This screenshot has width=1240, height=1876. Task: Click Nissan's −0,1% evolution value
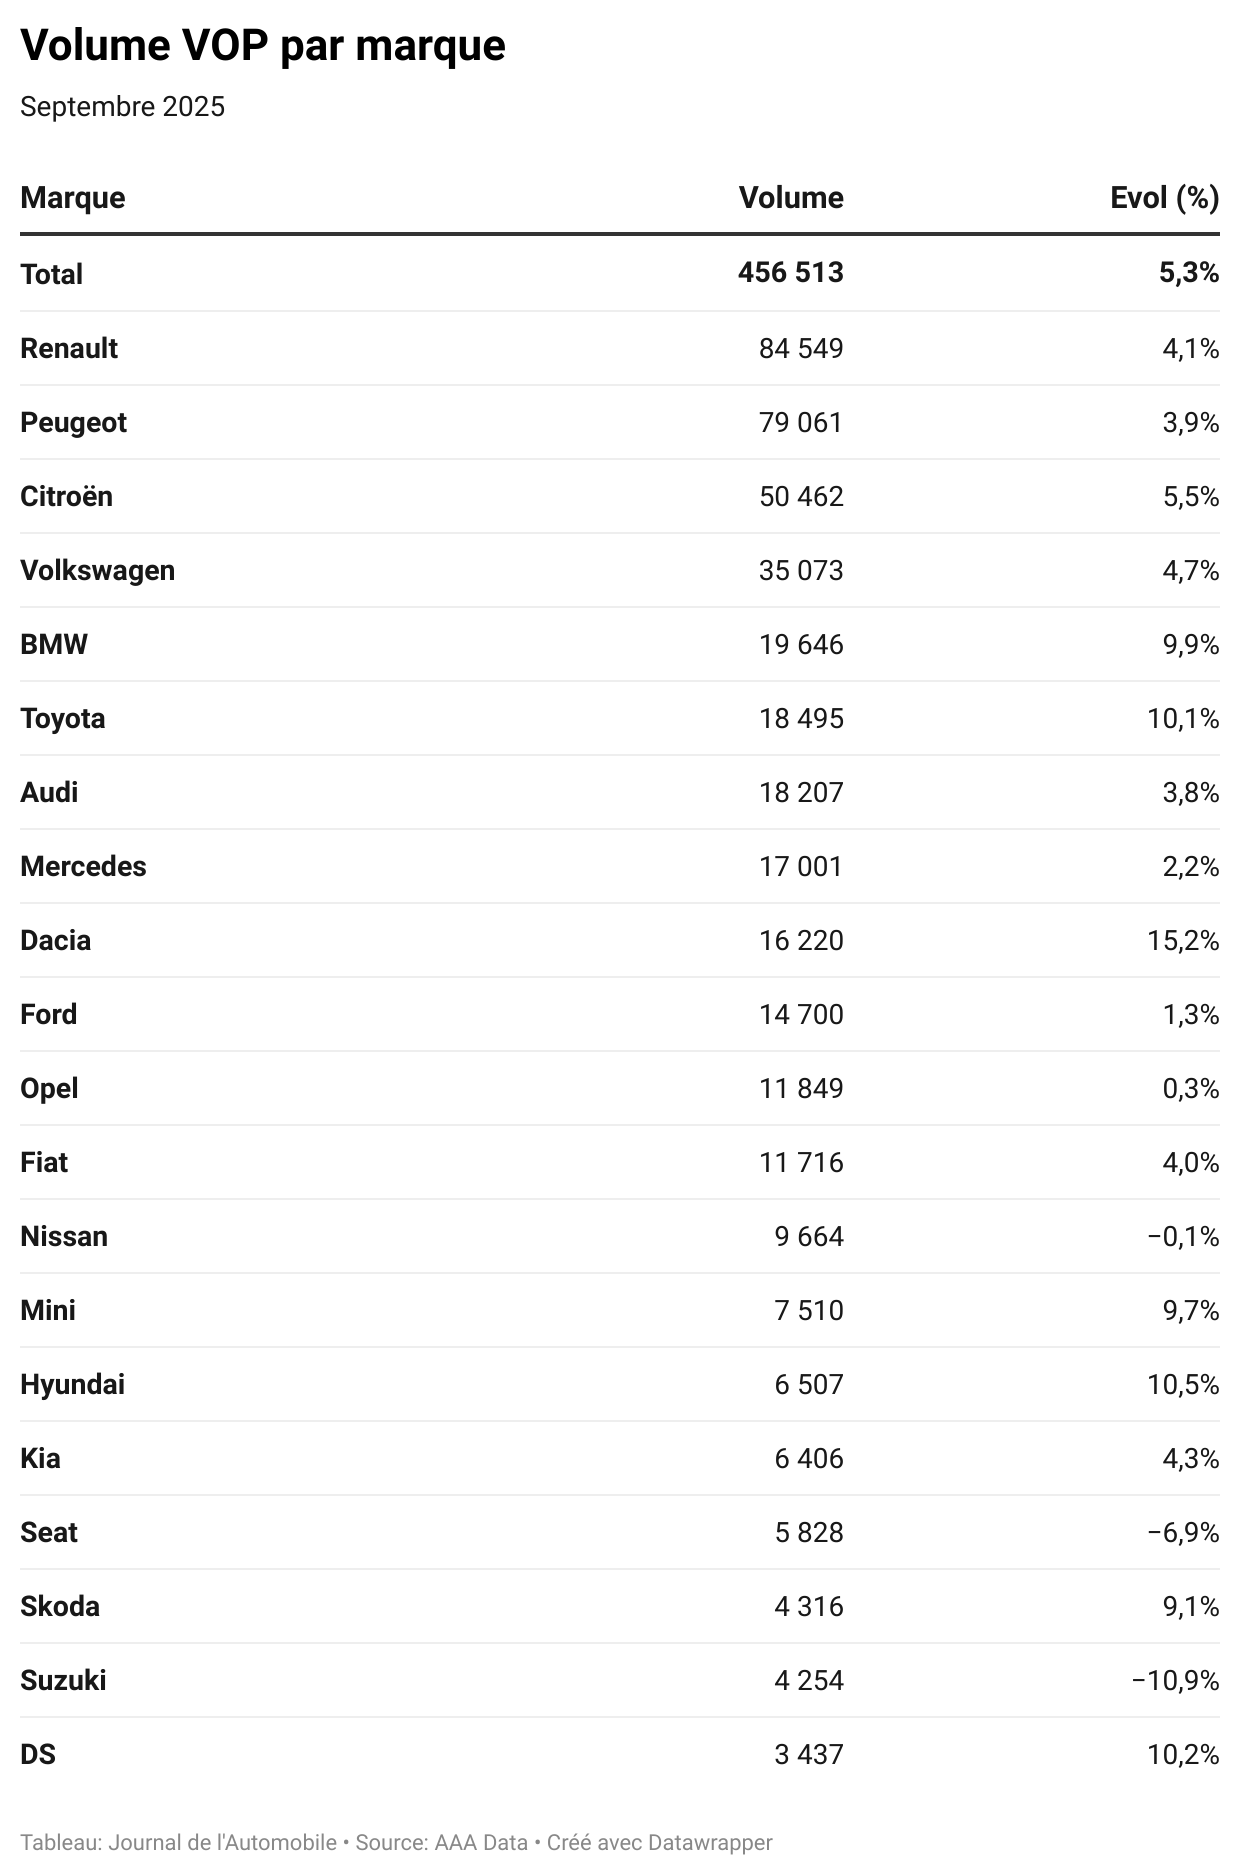pyautogui.click(x=1183, y=1236)
